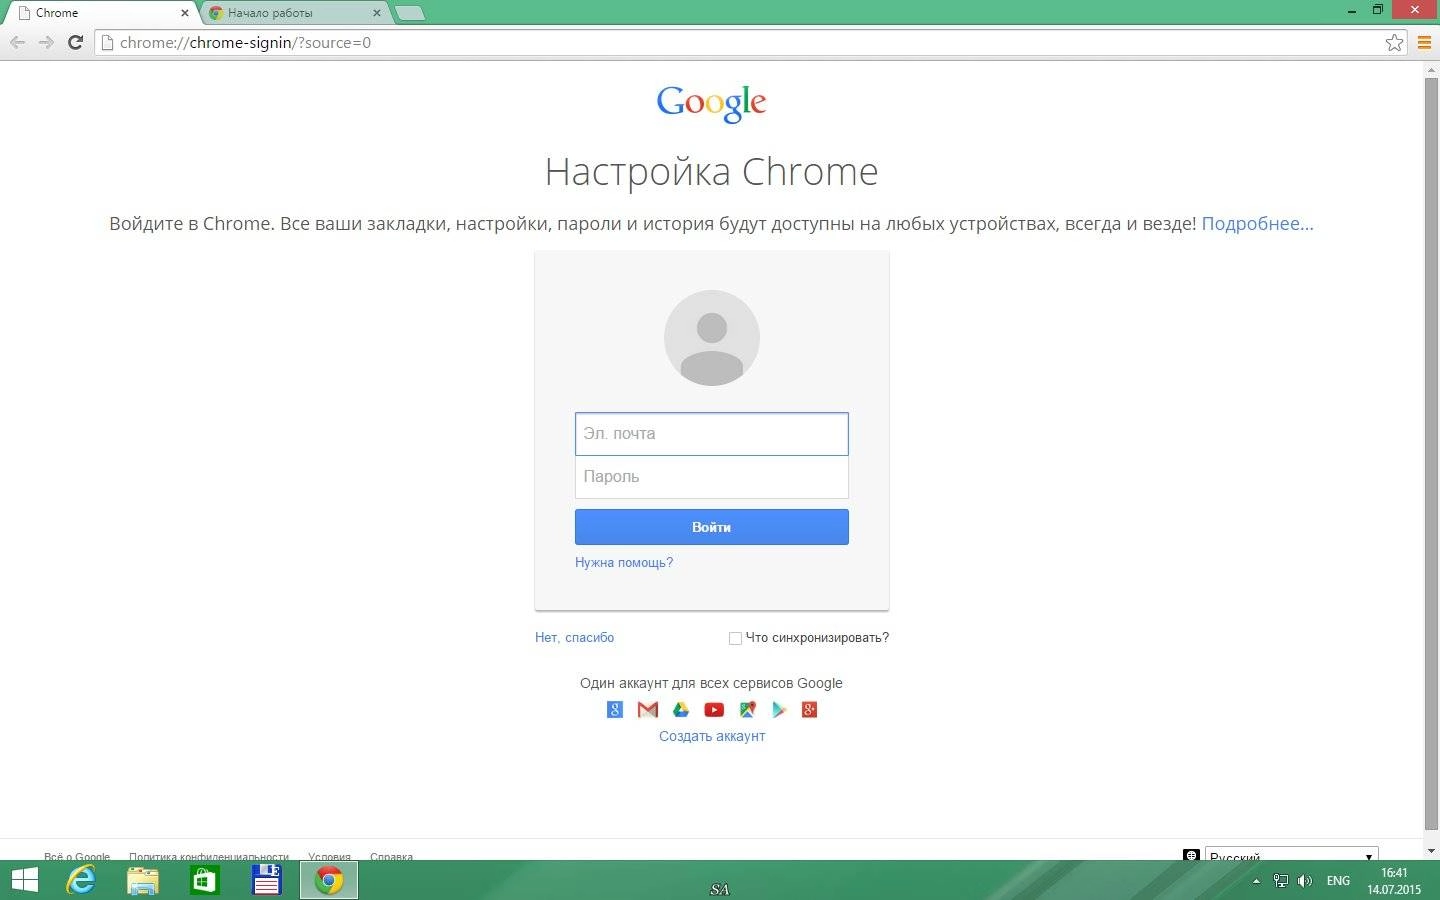Screen dimensions: 1440x900
Task: Toggle the "Что синхронизировать?" checkbox
Action: 735,638
